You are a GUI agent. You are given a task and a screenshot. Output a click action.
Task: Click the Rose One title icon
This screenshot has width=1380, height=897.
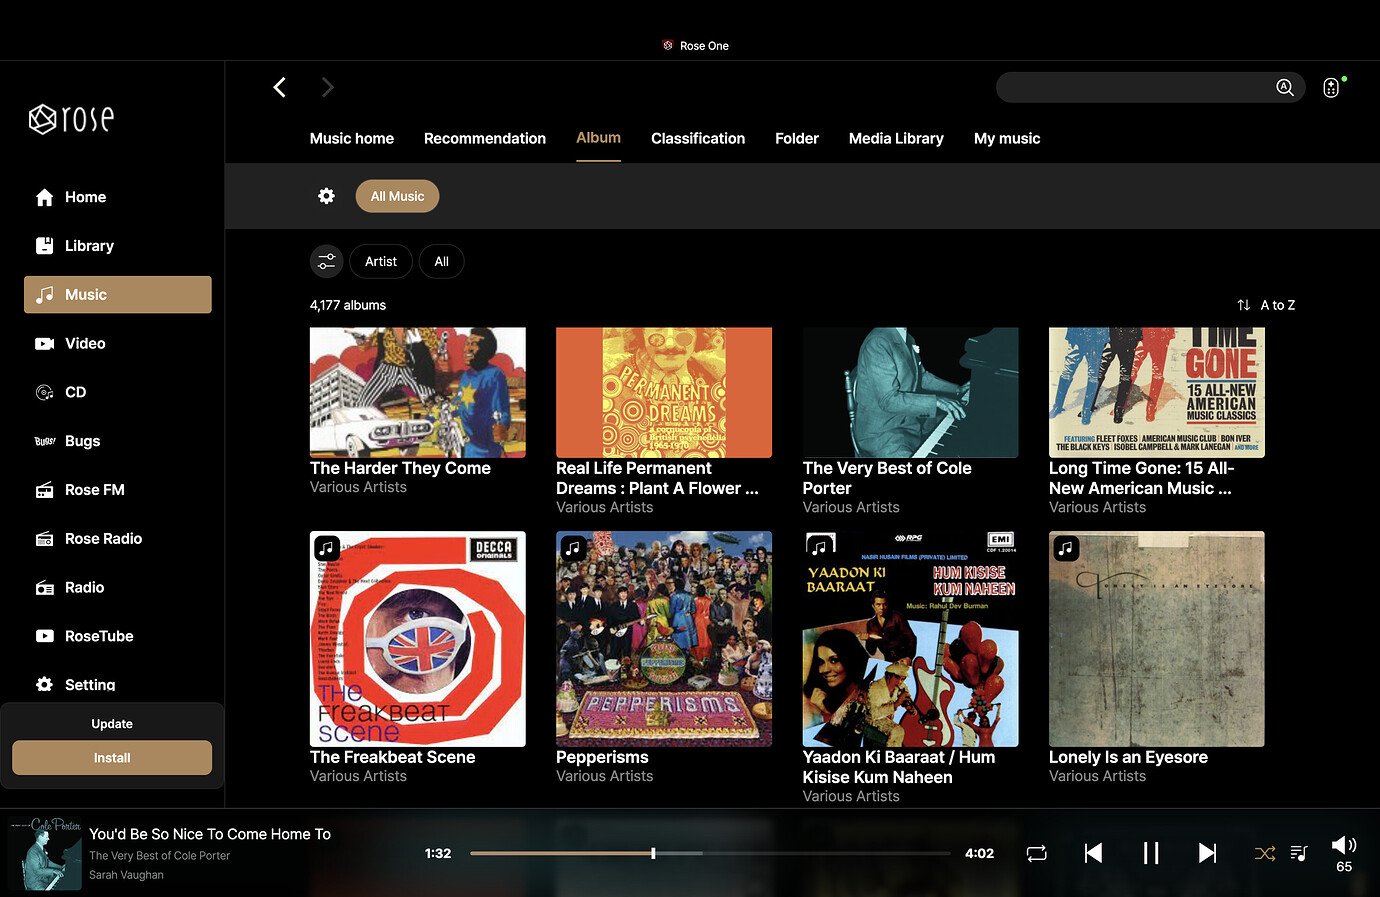pyautogui.click(x=668, y=45)
